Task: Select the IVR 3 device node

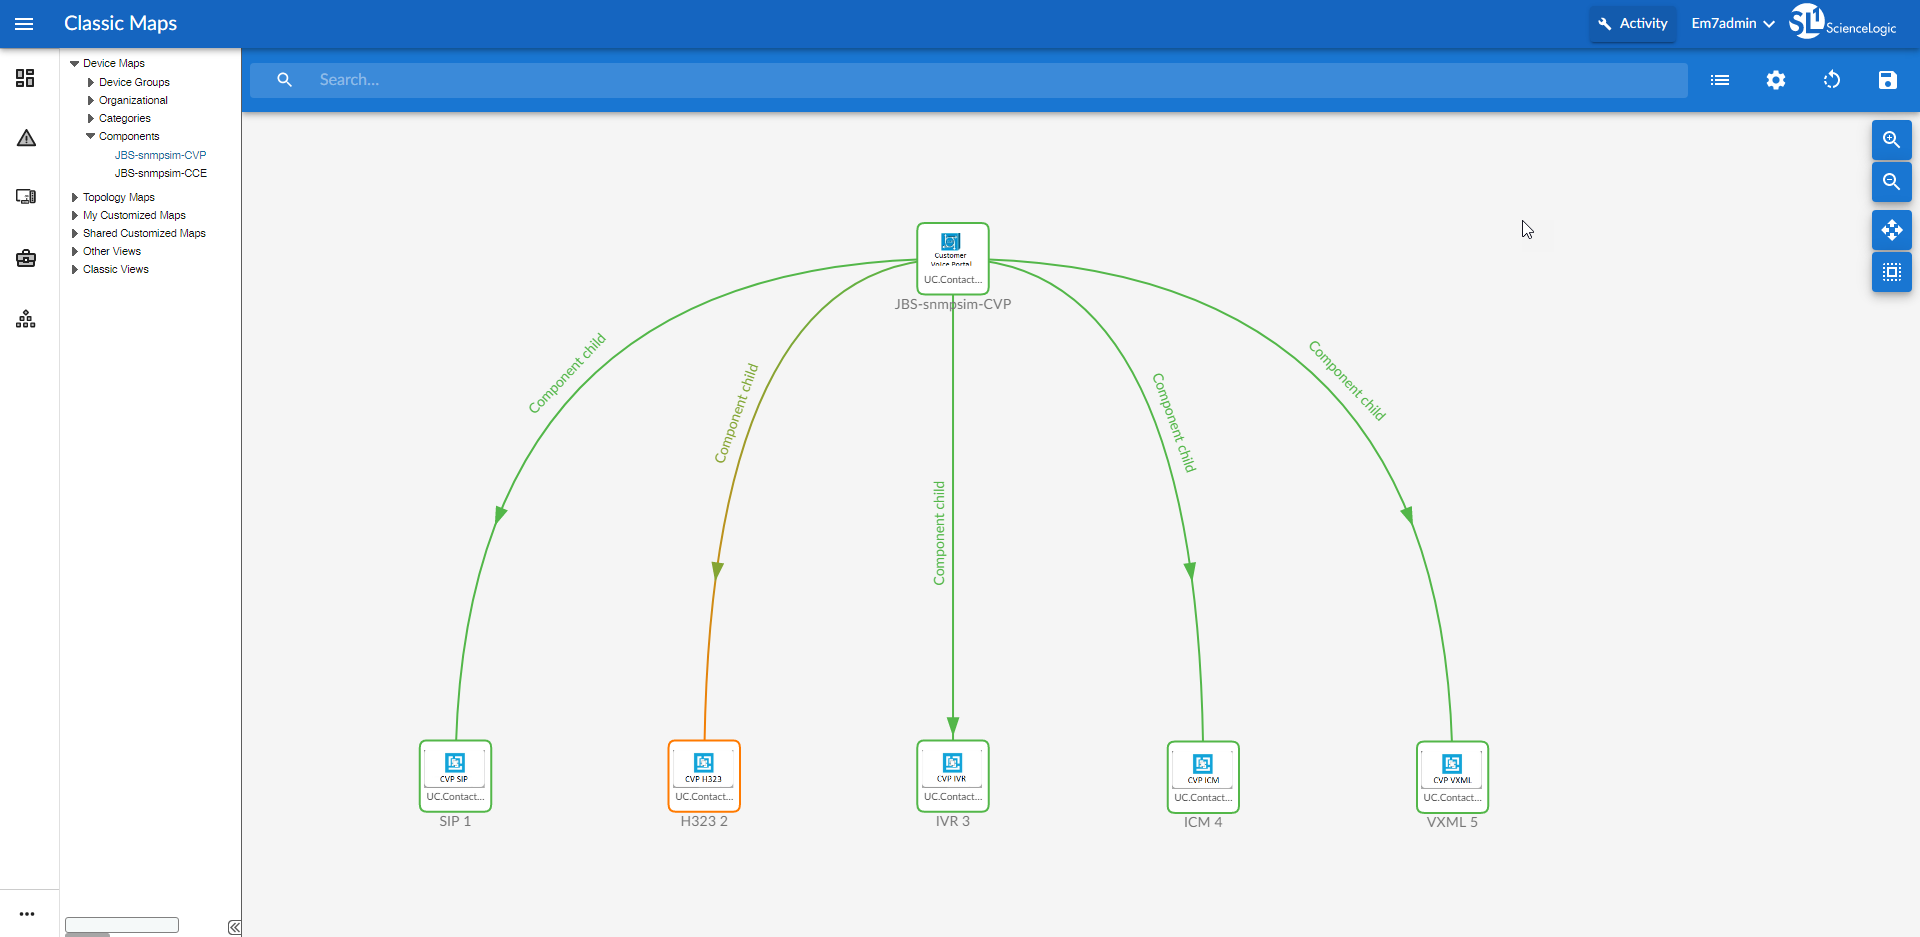Action: tap(953, 776)
